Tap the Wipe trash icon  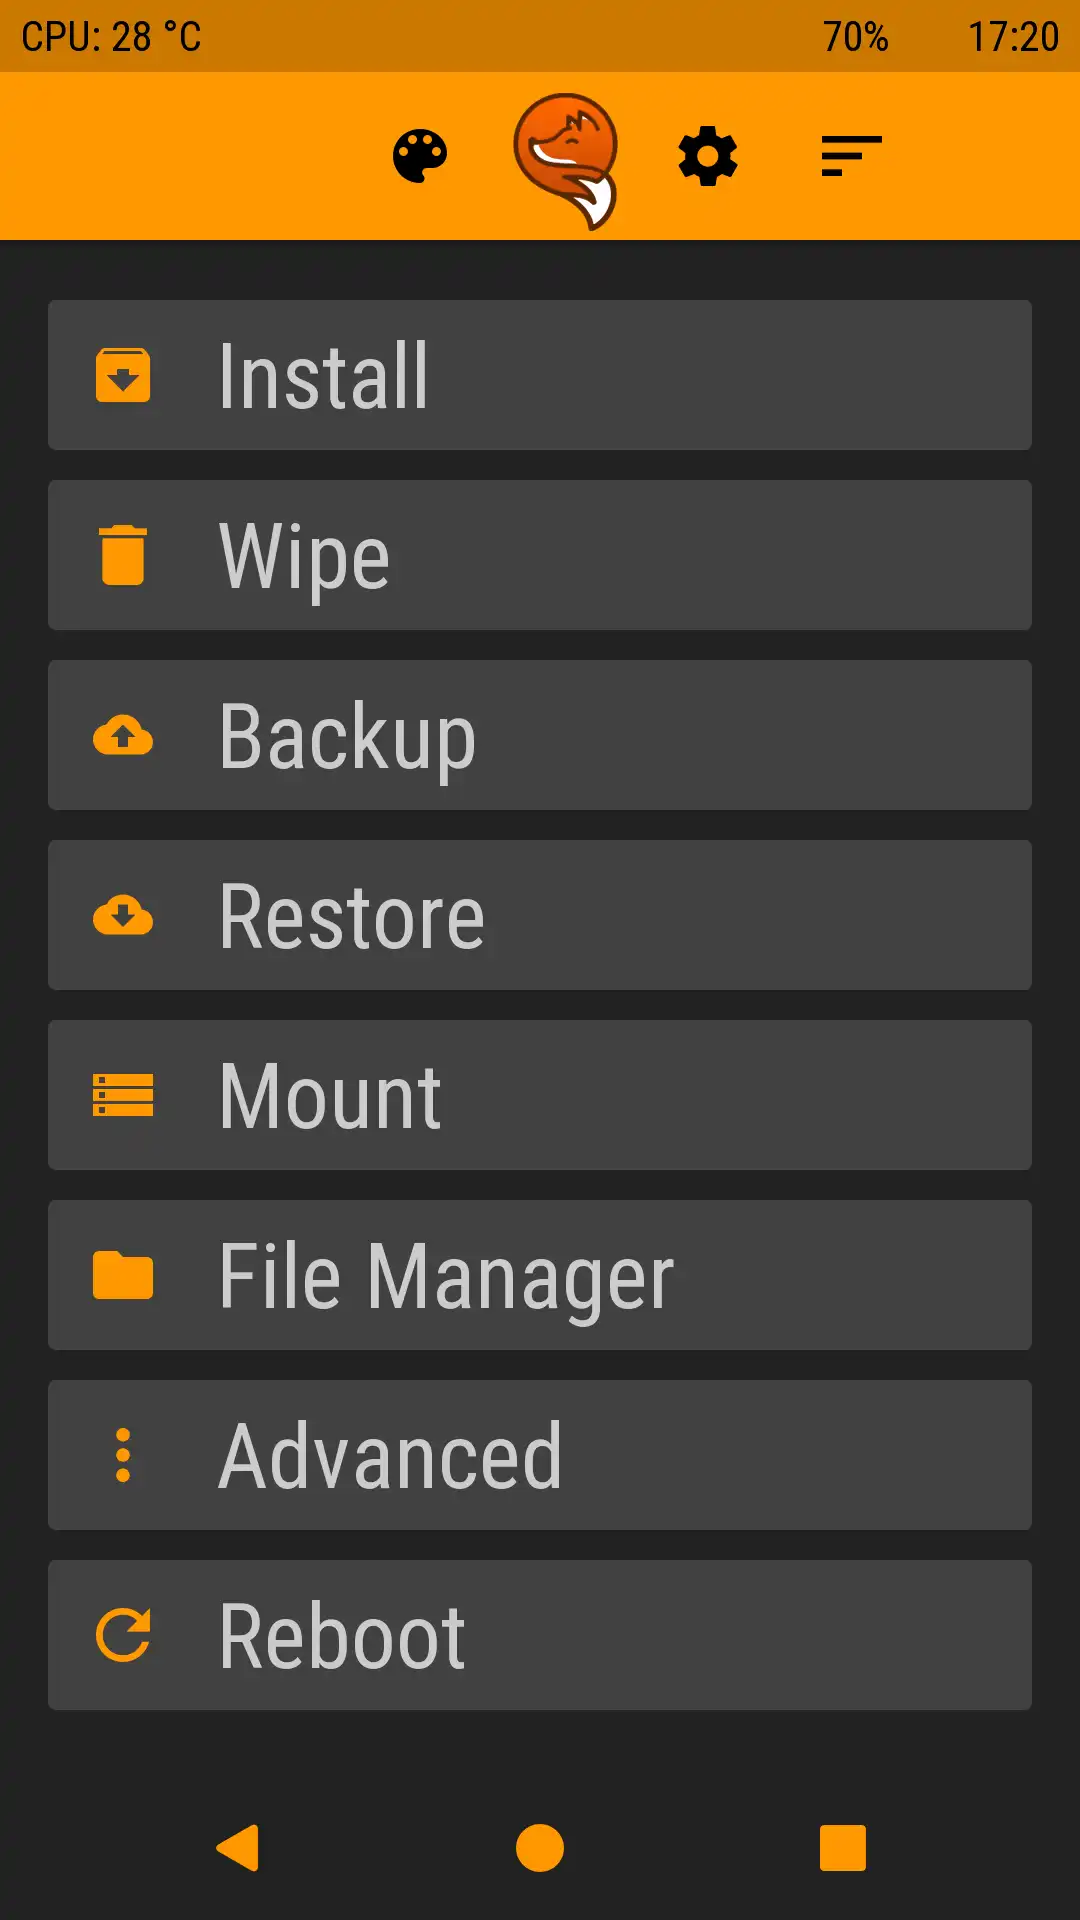pos(122,555)
